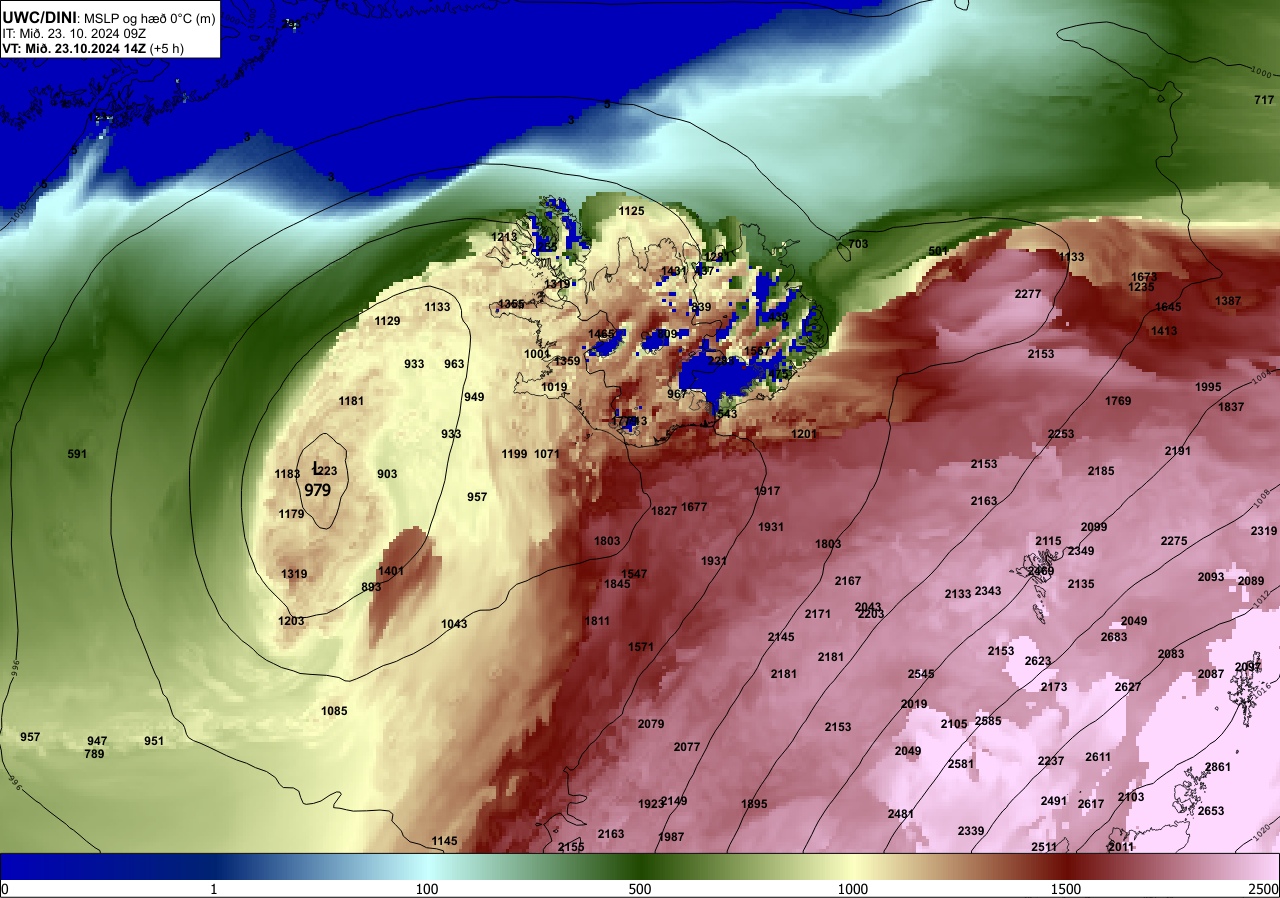Image resolution: width=1280 pixels, height=898 pixels.
Task: Click the 2653 height value
Action: (1211, 811)
